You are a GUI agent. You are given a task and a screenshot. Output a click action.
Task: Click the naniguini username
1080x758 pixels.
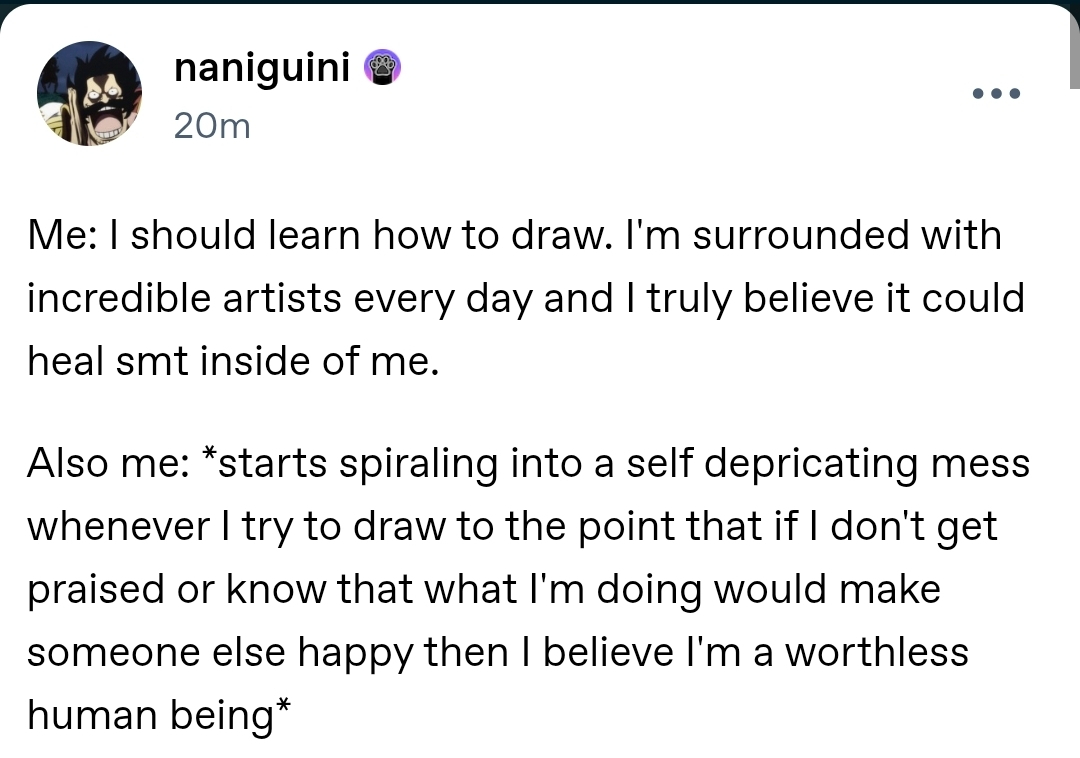262,68
